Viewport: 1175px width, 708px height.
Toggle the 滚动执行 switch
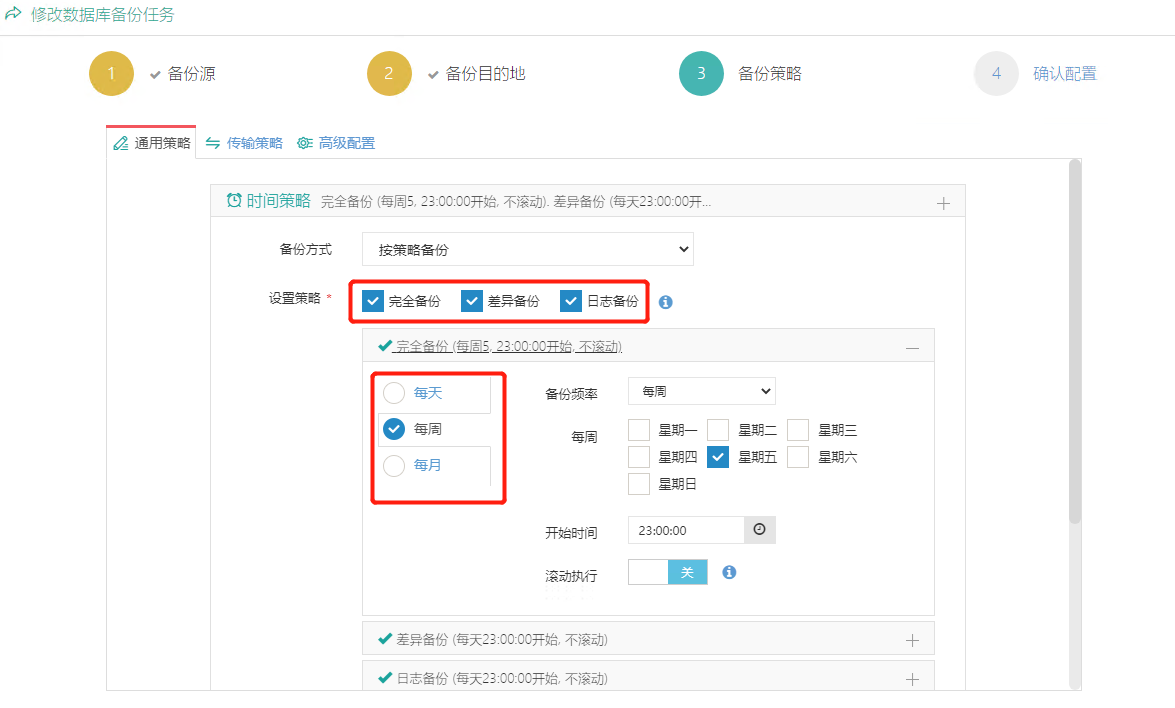(x=667, y=572)
